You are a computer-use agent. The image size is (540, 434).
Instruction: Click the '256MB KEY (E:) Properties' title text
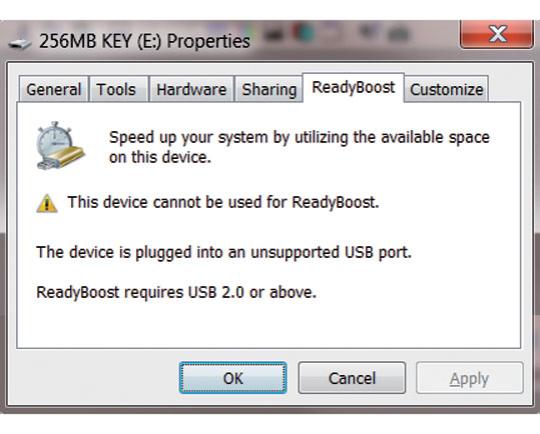point(144,41)
